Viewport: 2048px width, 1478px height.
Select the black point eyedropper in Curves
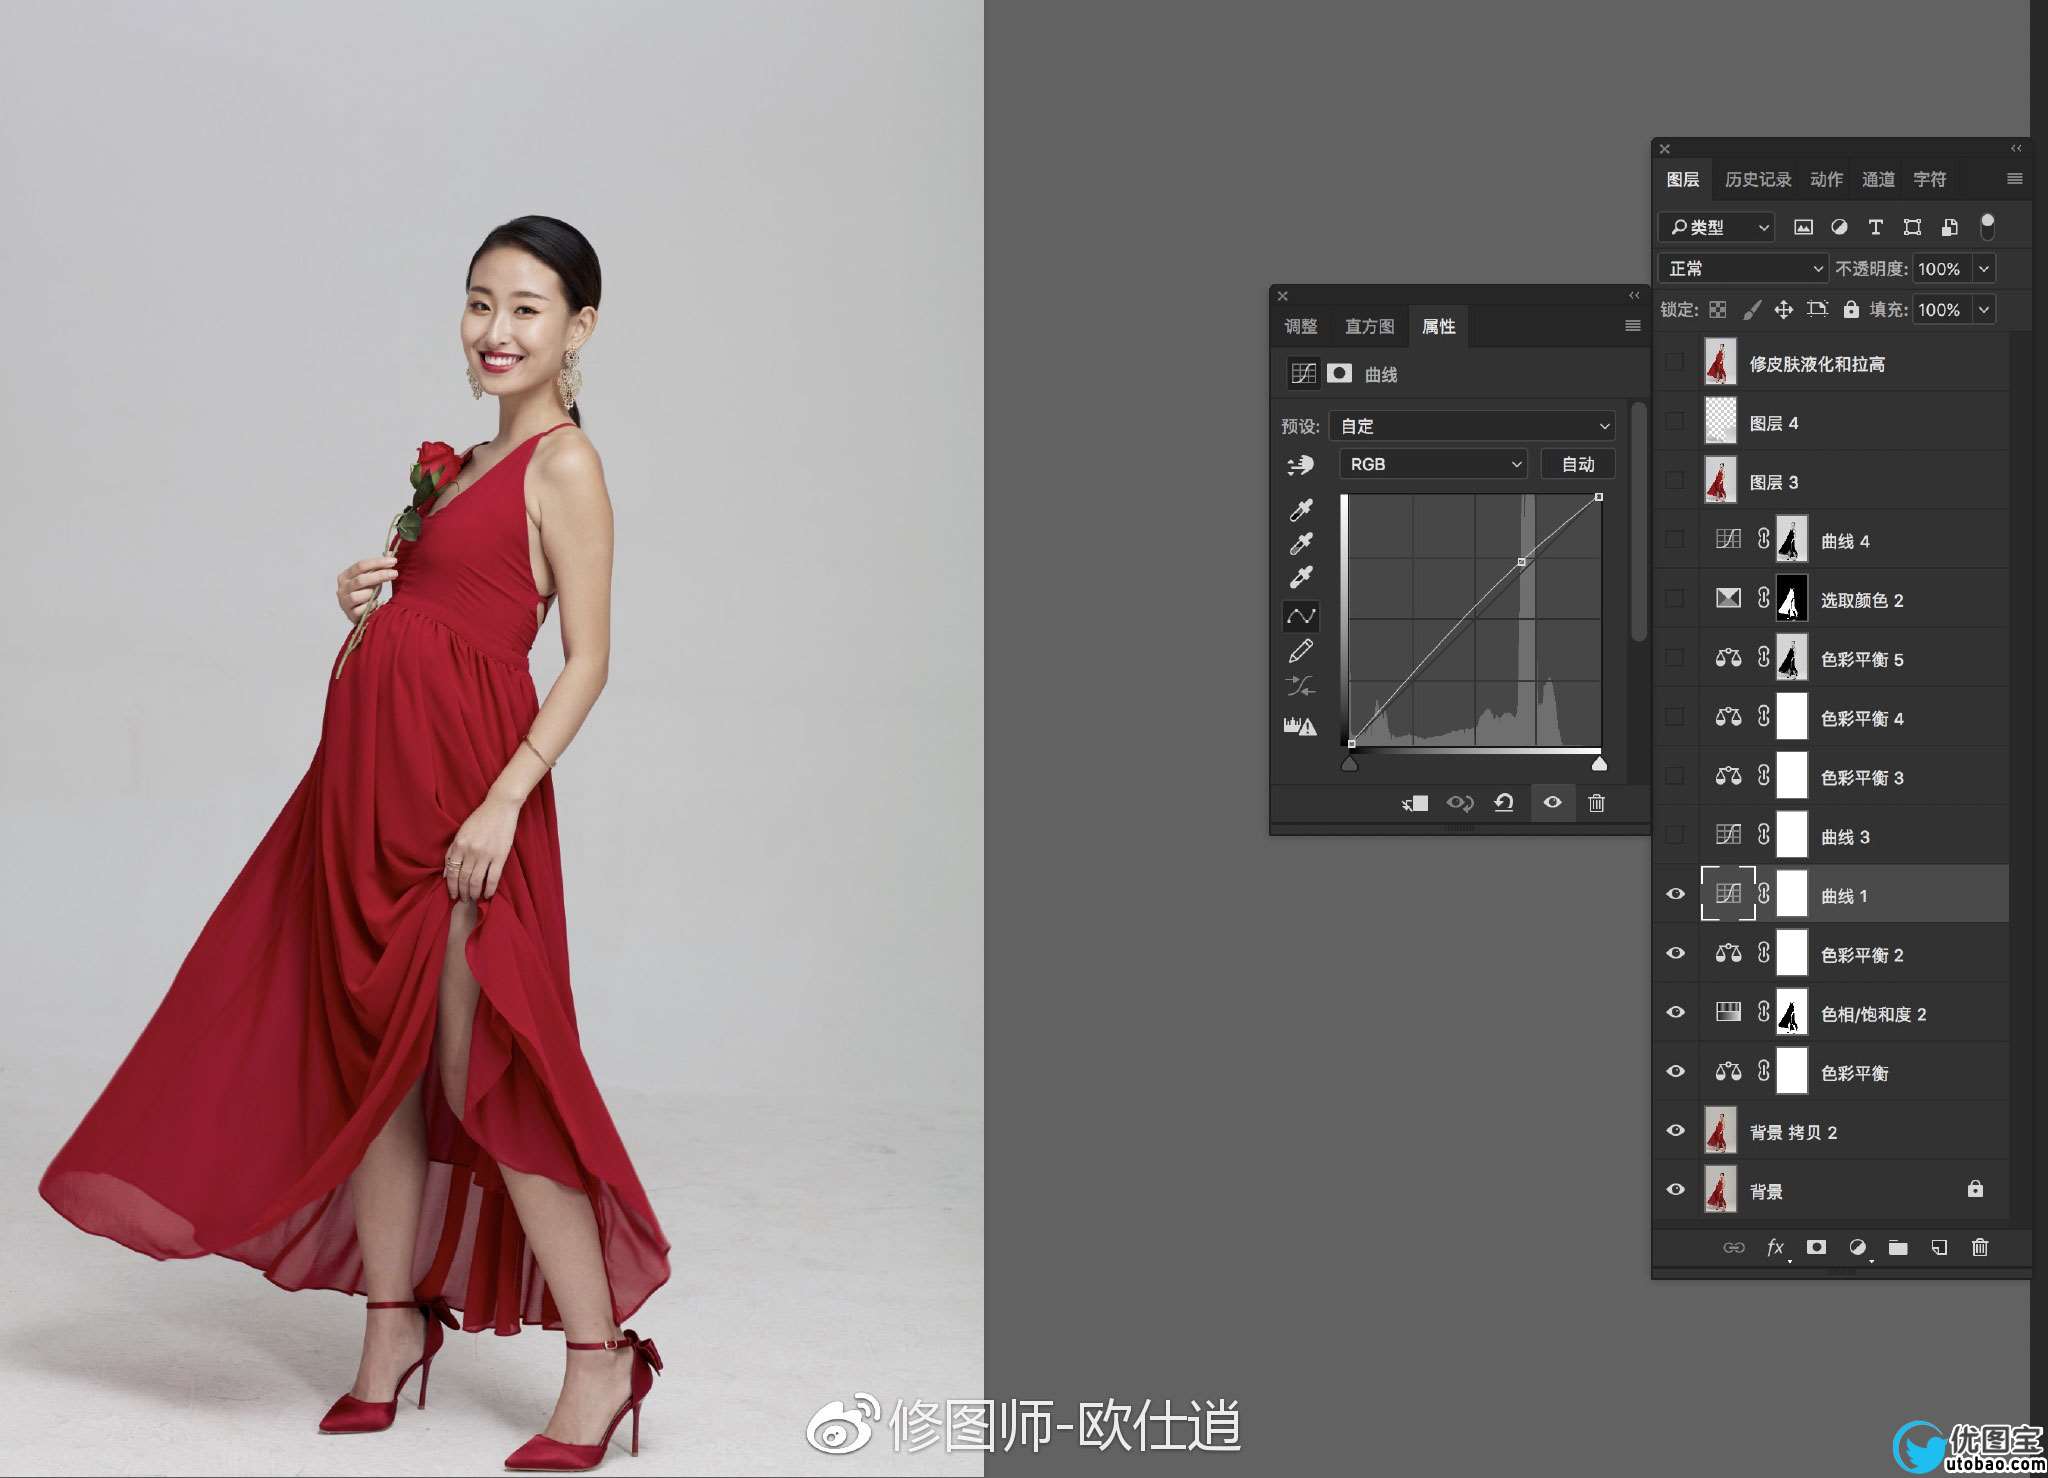[1300, 510]
